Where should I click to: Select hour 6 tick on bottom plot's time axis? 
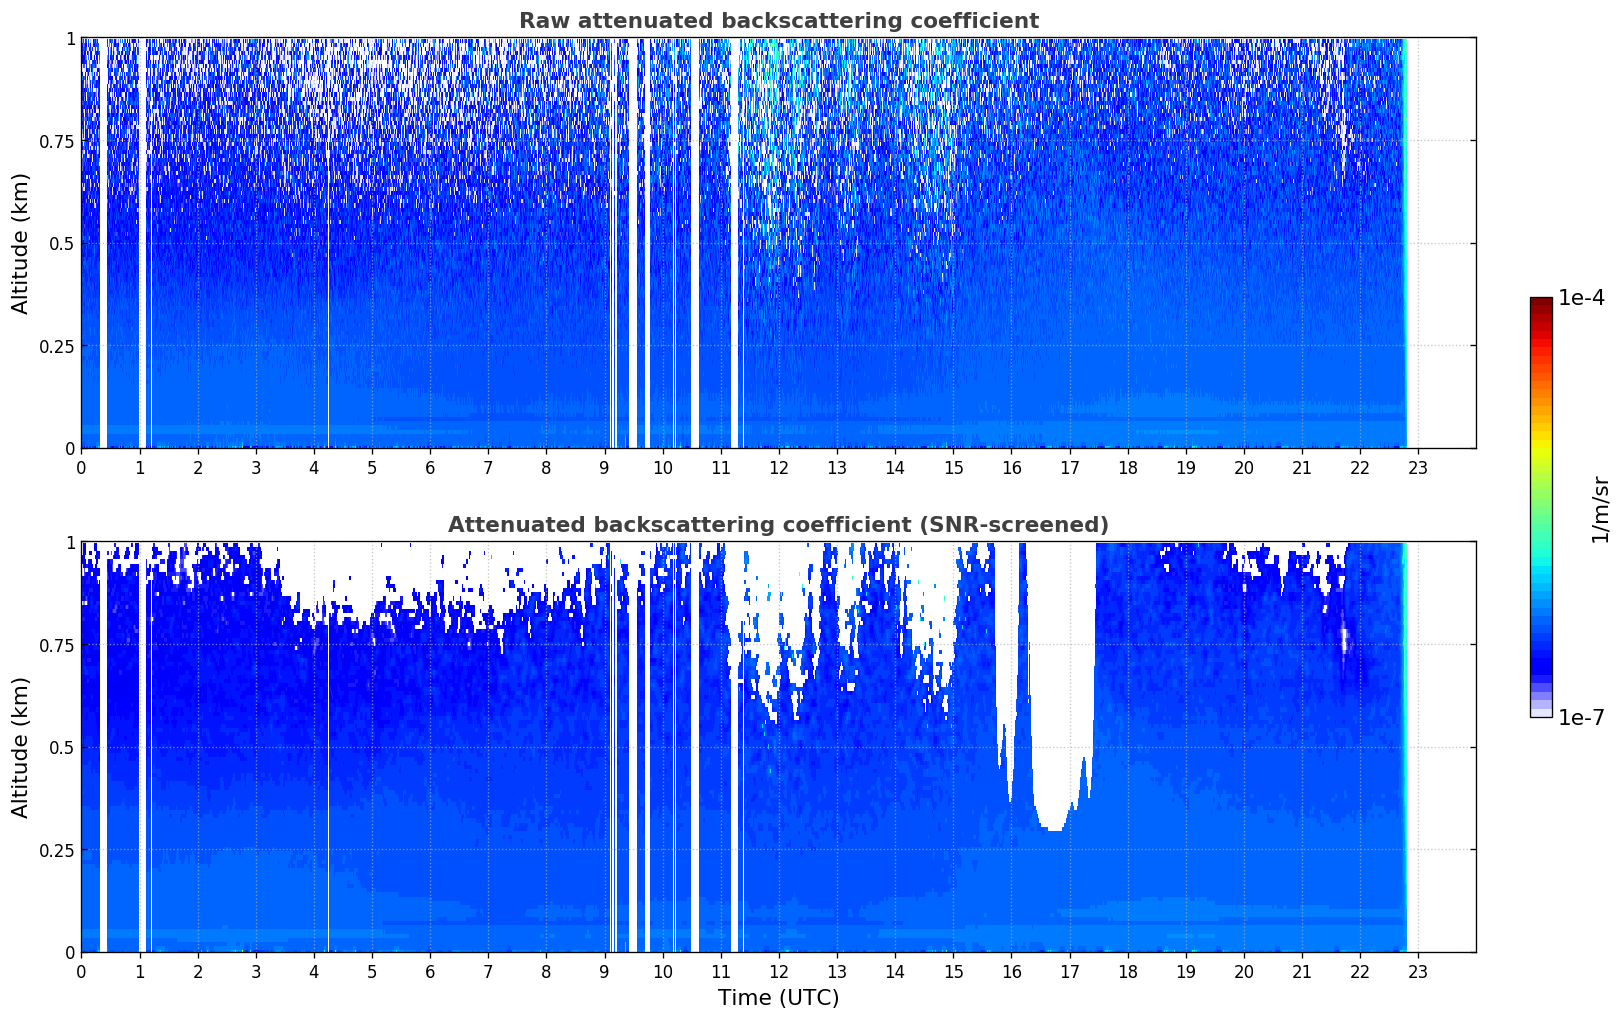[x=430, y=971]
